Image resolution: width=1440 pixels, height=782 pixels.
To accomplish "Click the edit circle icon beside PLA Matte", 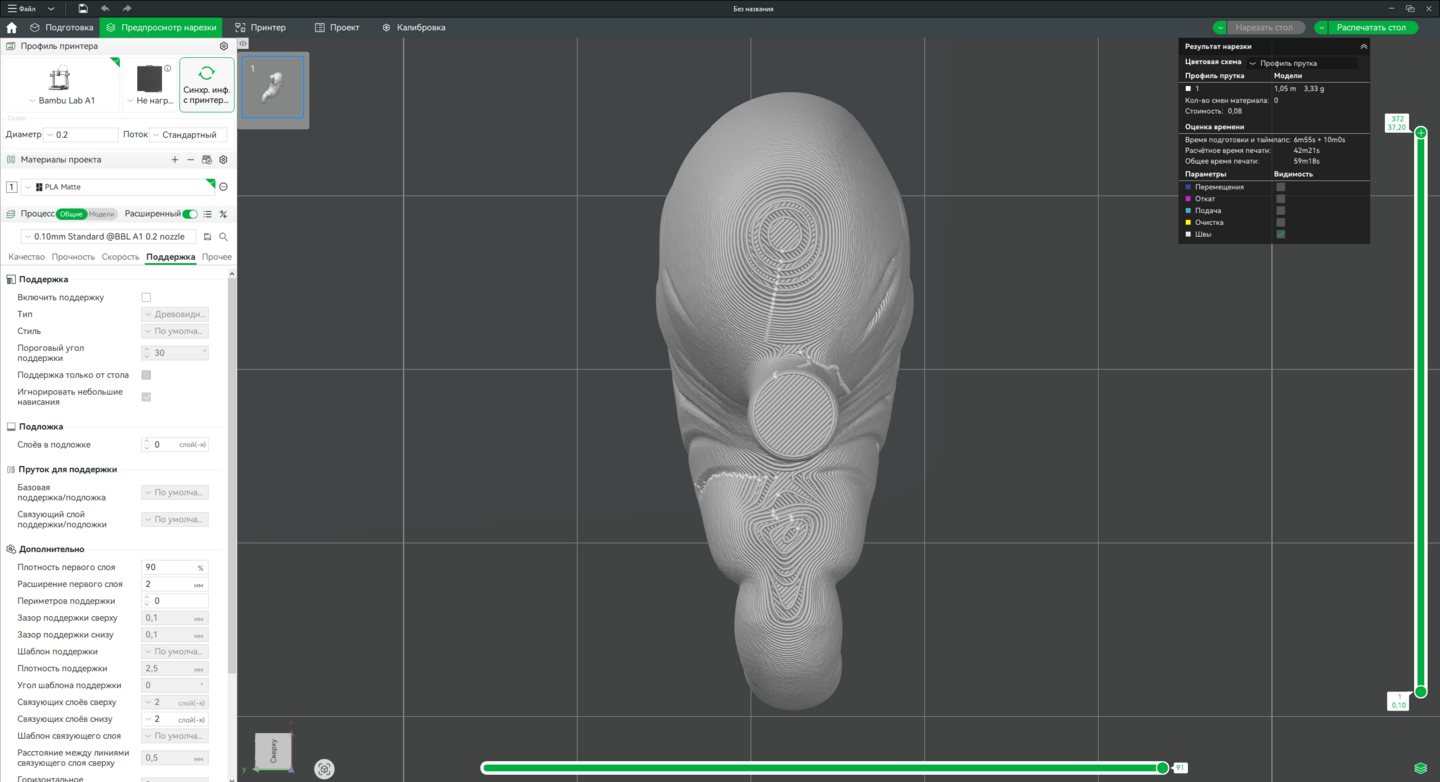I will 223,187.
